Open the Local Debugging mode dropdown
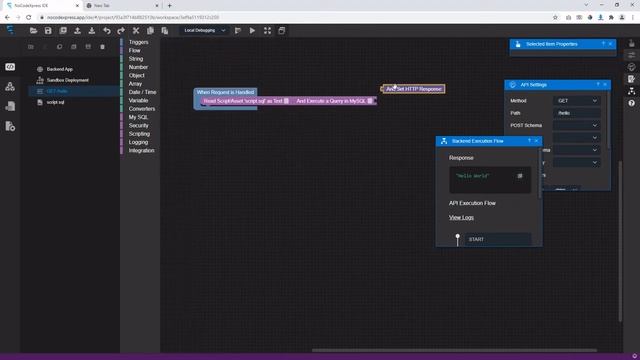This screenshot has width=640, height=360. (x=204, y=31)
